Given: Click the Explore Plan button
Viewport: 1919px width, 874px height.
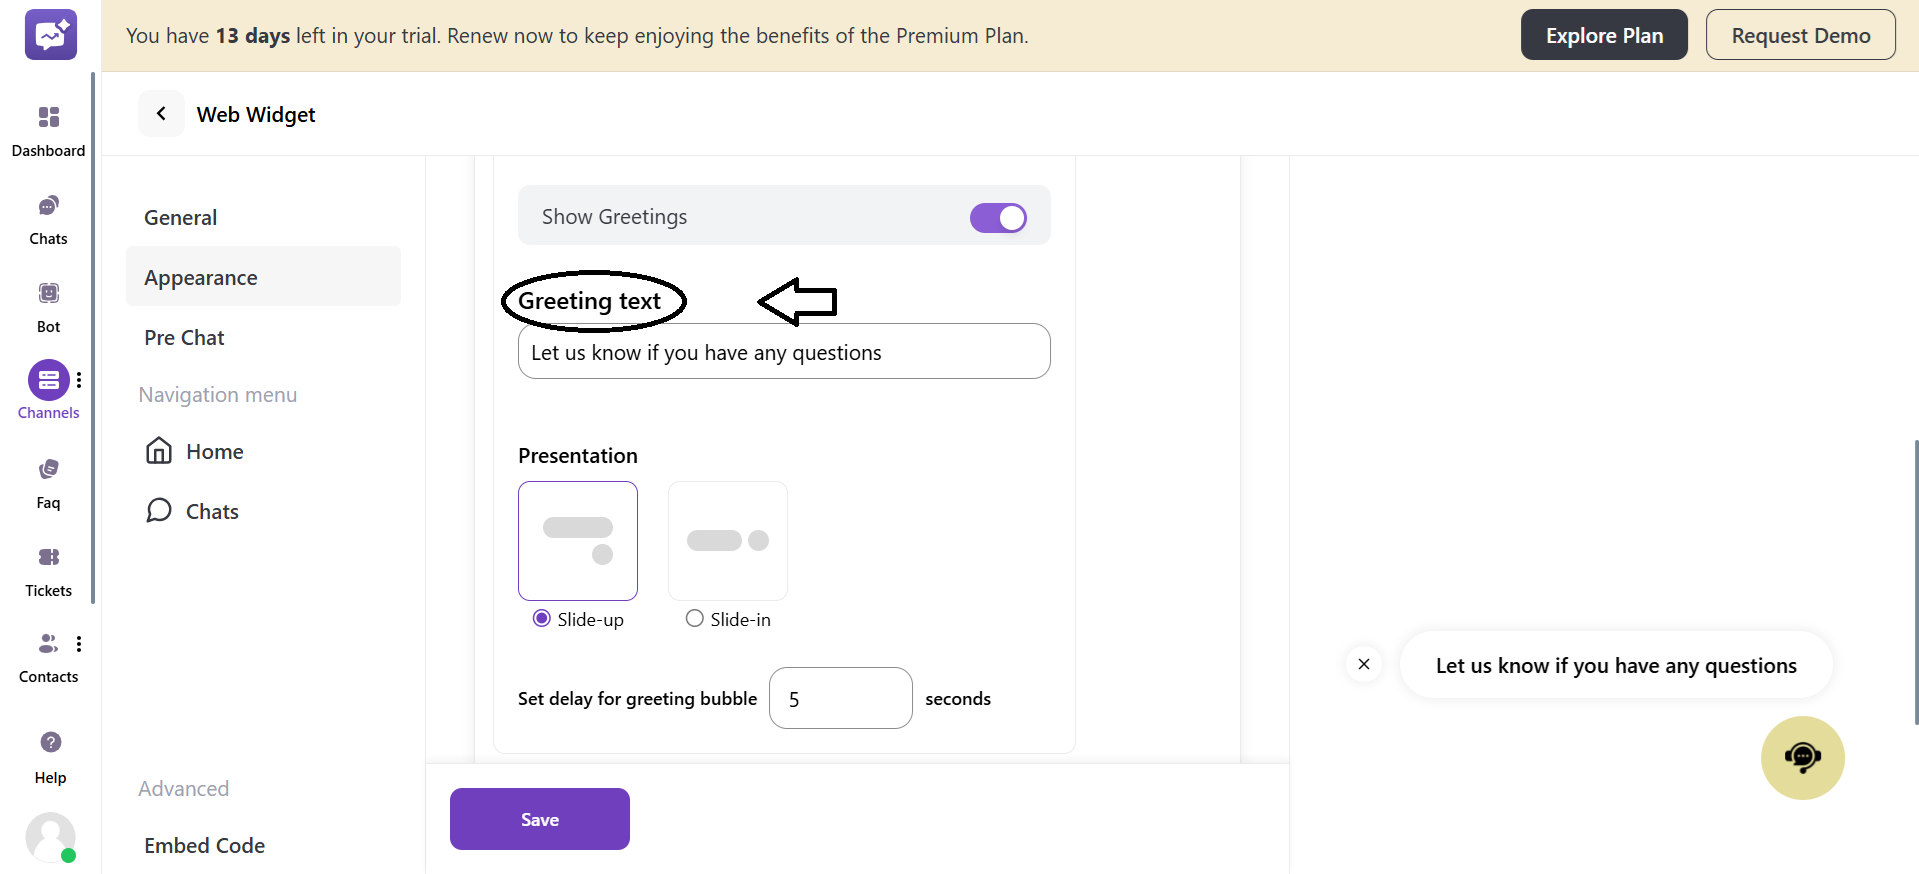Looking at the screenshot, I should click(x=1603, y=34).
